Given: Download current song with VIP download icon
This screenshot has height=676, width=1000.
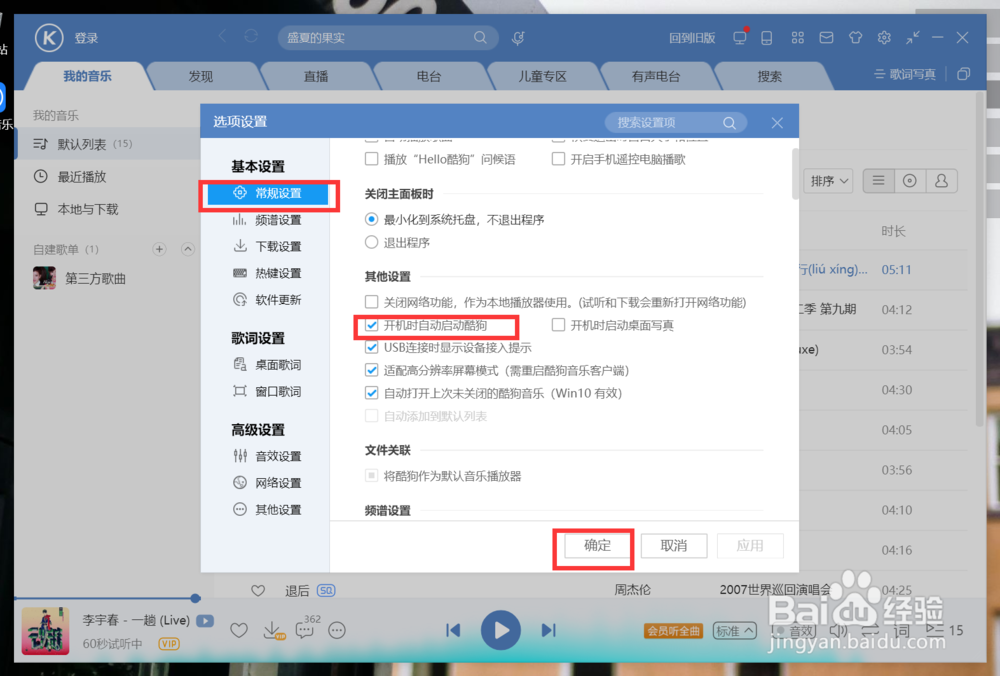Looking at the screenshot, I should (x=273, y=631).
